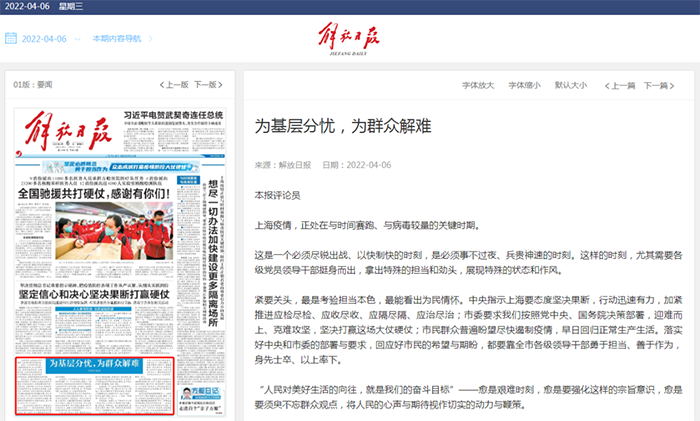700x421 pixels.
Task: Click the chevron after 本期内容导航
Action: [150, 39]
